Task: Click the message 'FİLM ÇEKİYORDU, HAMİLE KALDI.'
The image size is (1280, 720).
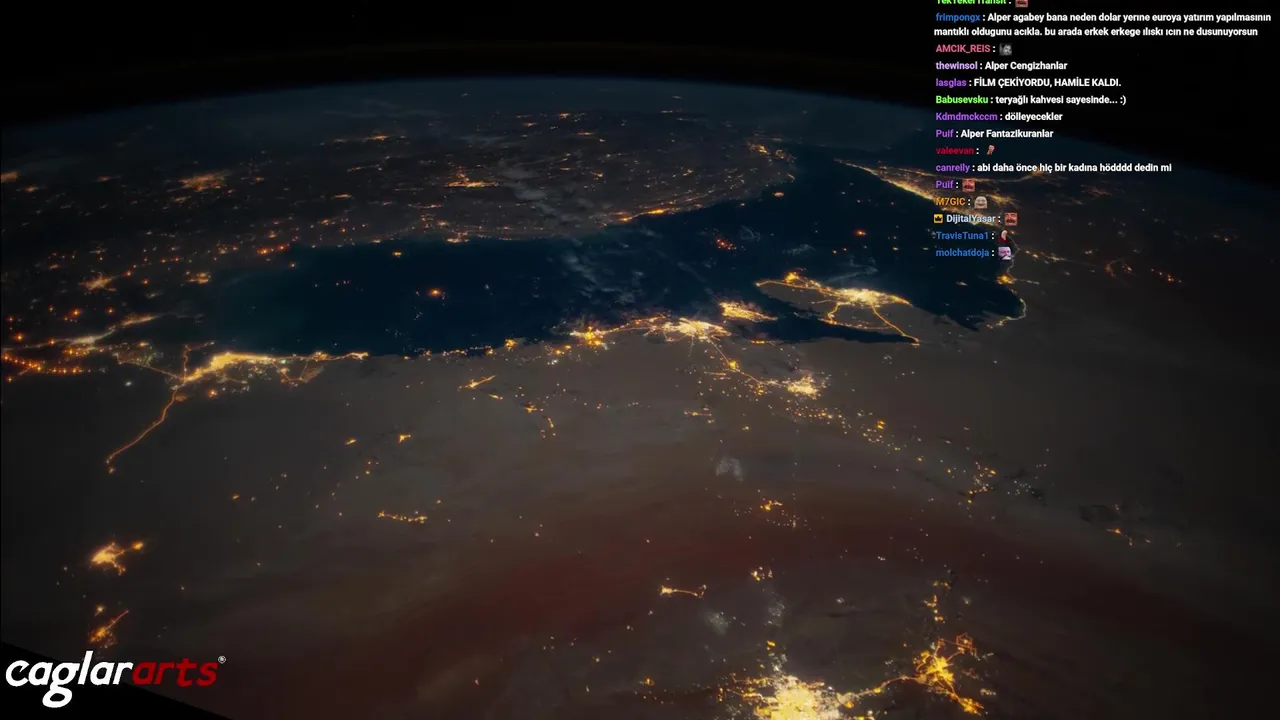Action: coord(1047,83)
